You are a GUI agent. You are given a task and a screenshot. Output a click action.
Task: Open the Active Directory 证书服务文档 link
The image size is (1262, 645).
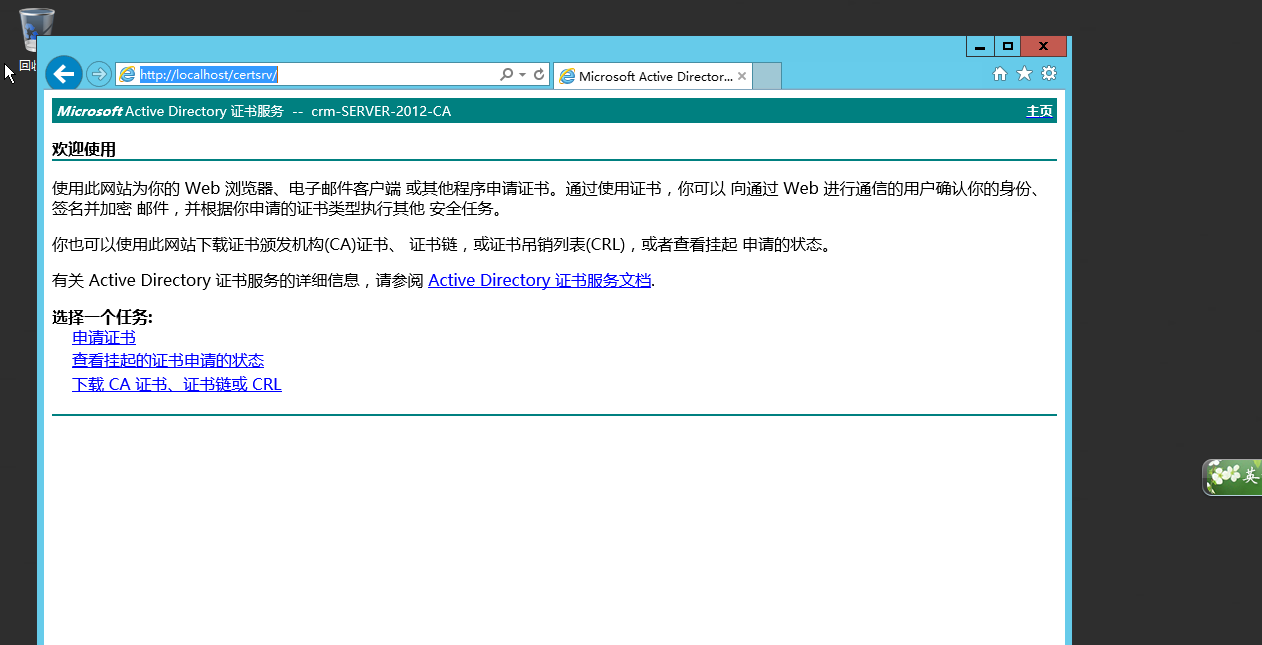539,280
